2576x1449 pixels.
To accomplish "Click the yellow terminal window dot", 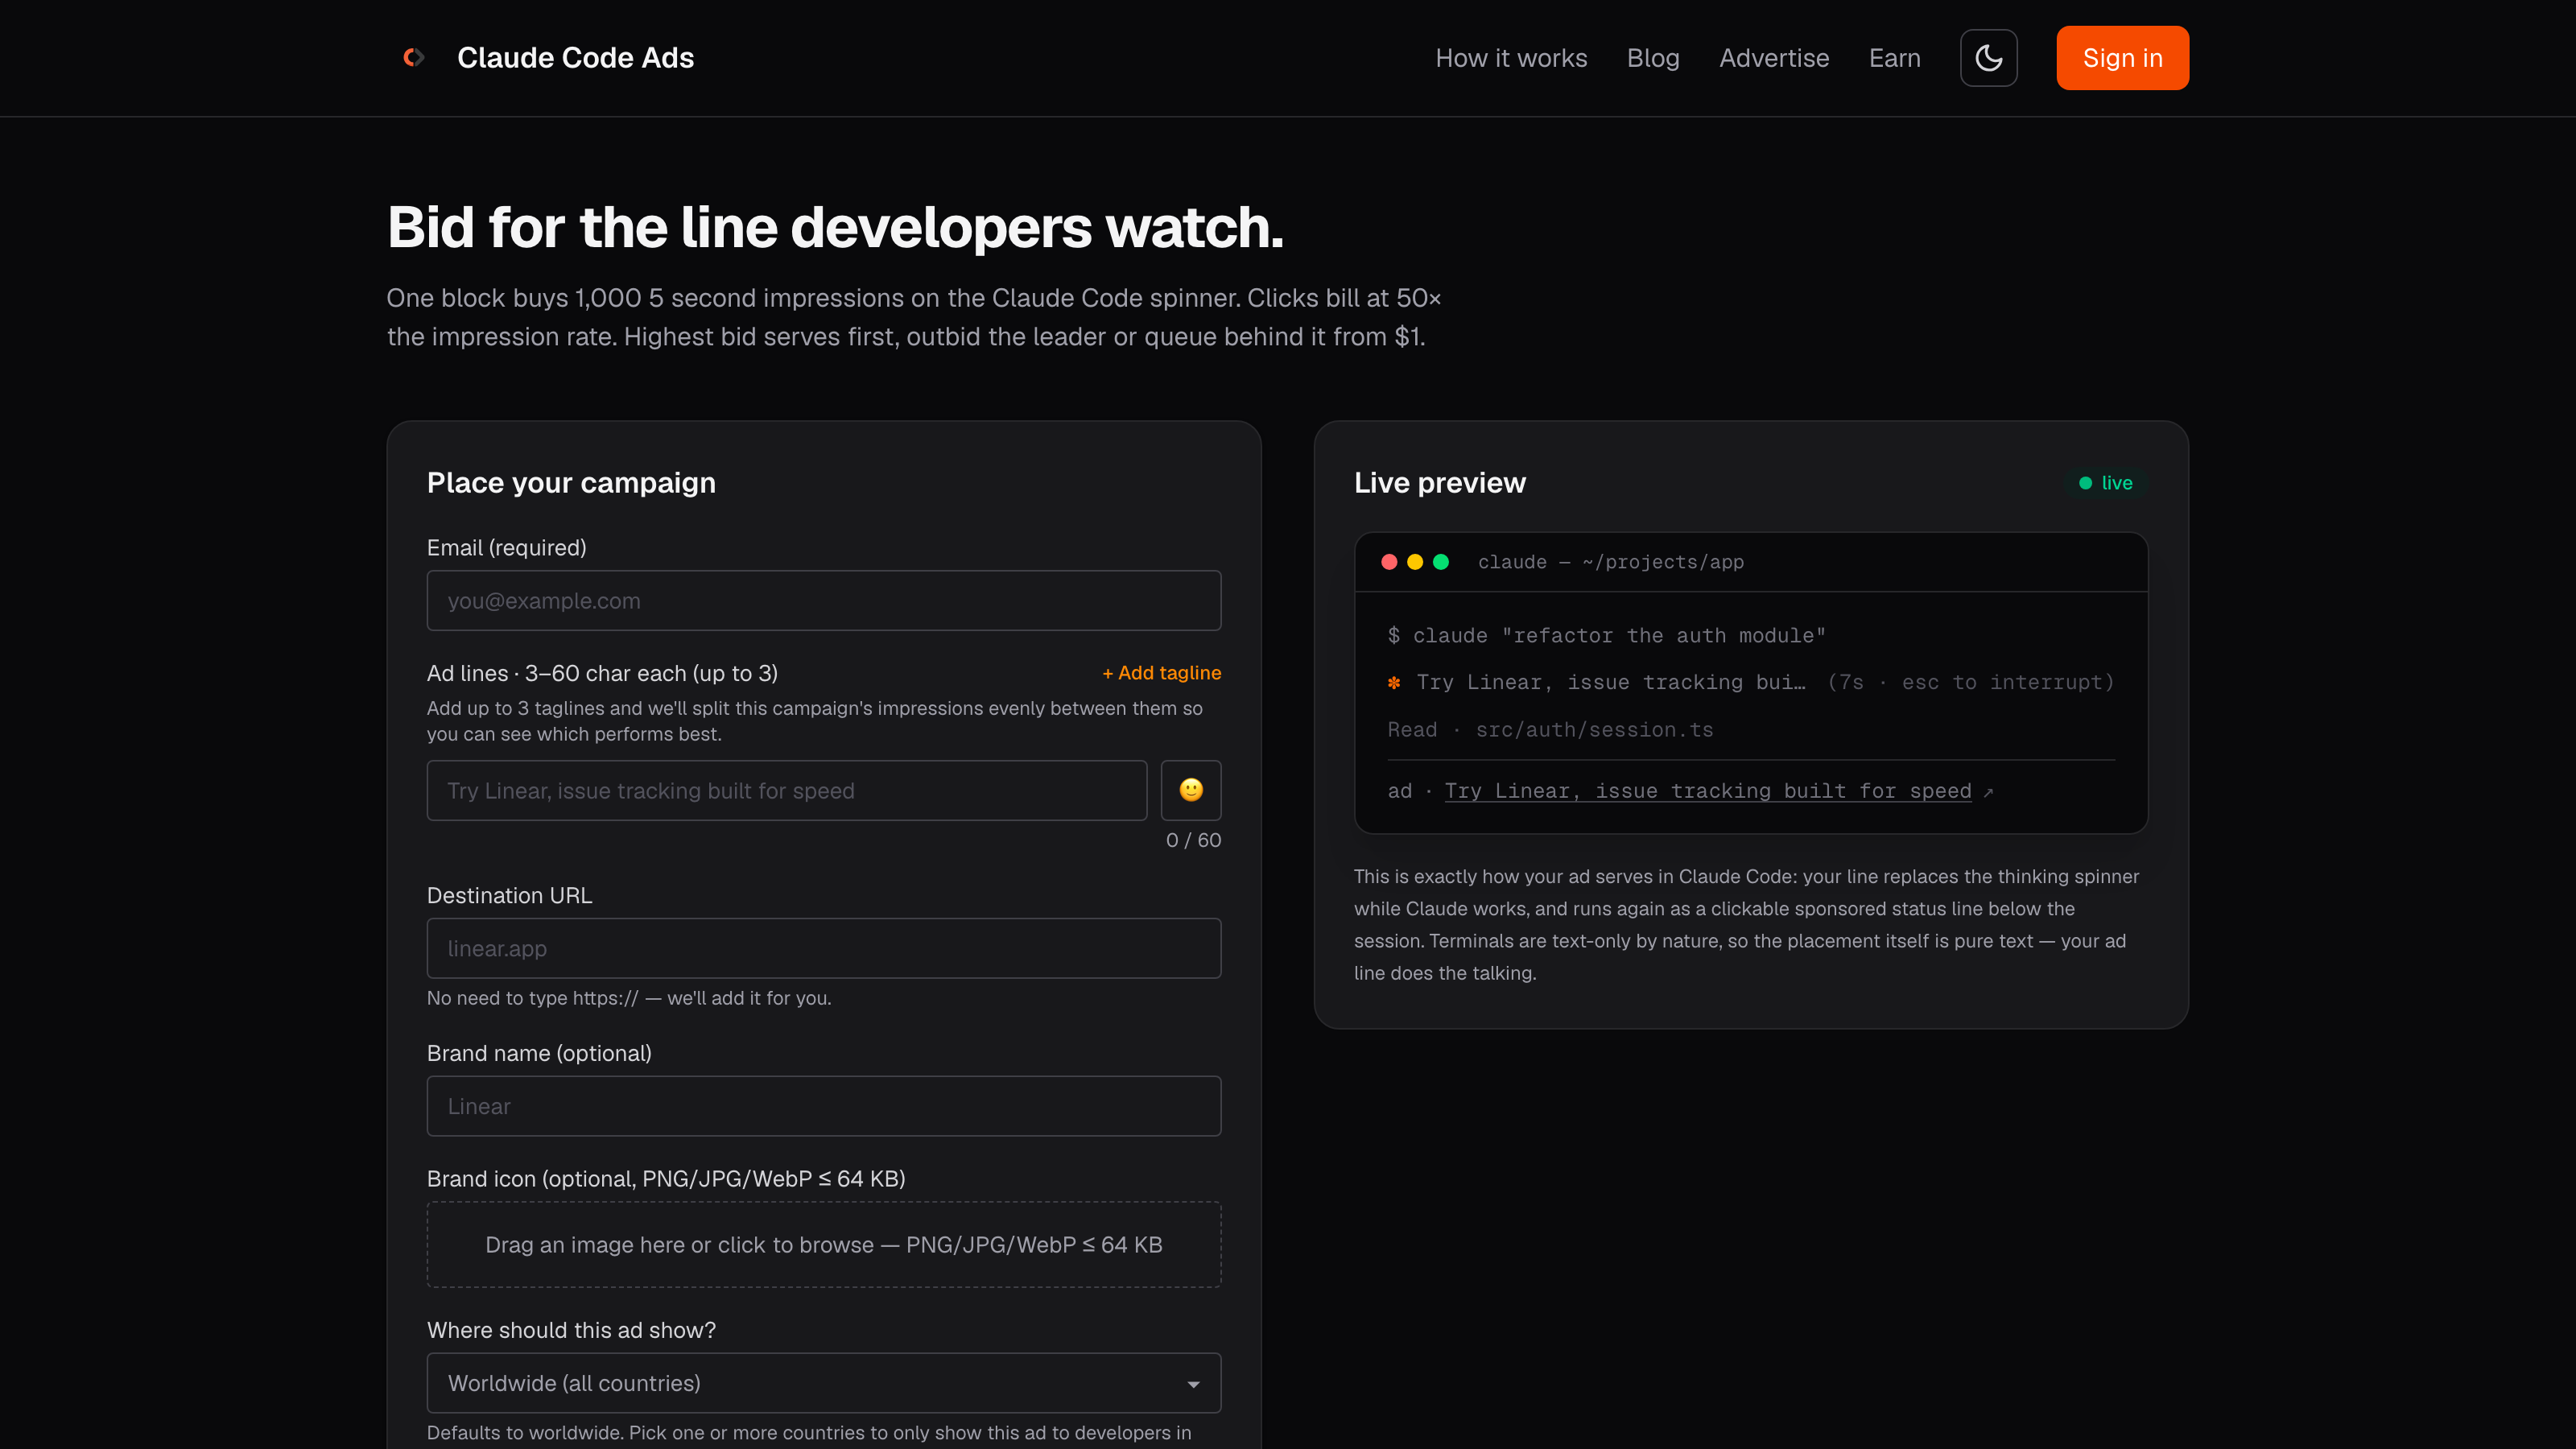I will point(1415,562).
